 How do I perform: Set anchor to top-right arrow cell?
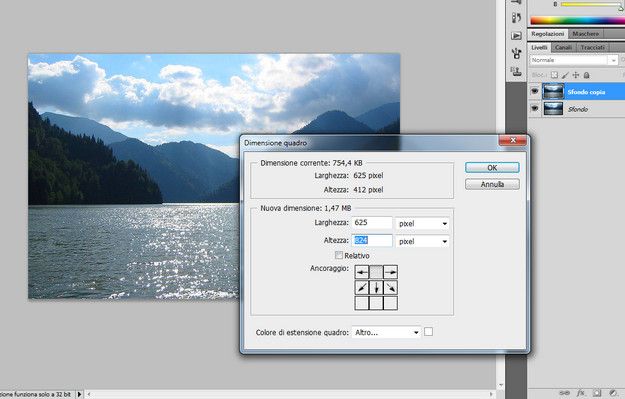(390, 272)
